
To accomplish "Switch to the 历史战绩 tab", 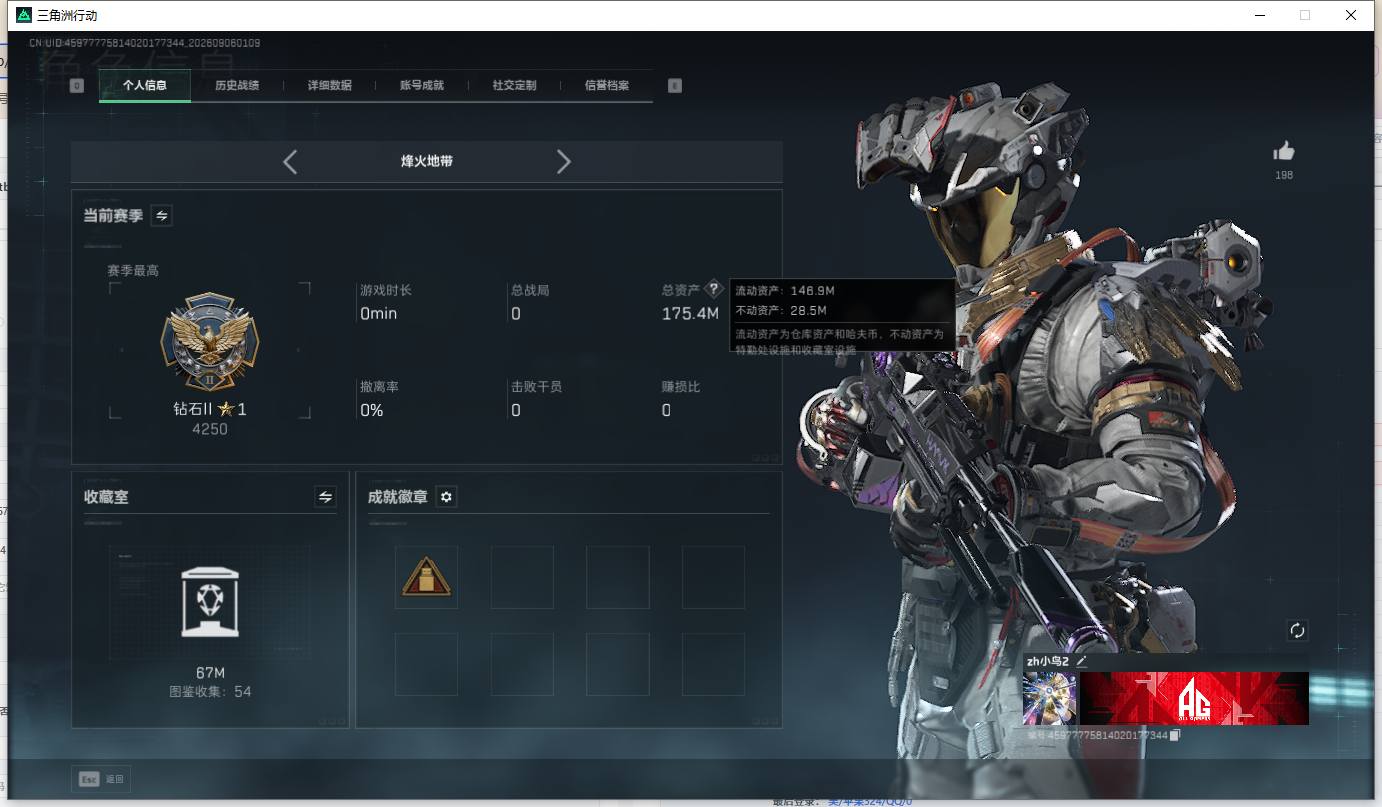I will (237, 86).
